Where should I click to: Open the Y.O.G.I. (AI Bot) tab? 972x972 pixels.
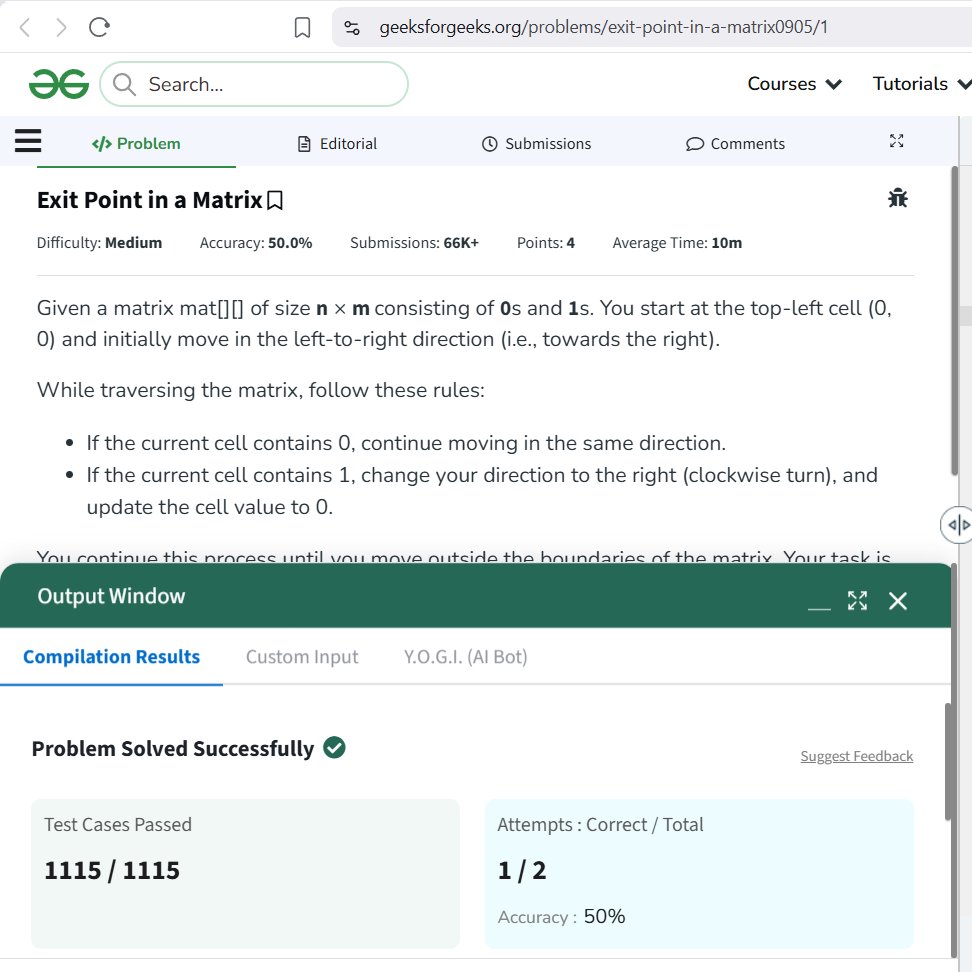coord(466,657)
